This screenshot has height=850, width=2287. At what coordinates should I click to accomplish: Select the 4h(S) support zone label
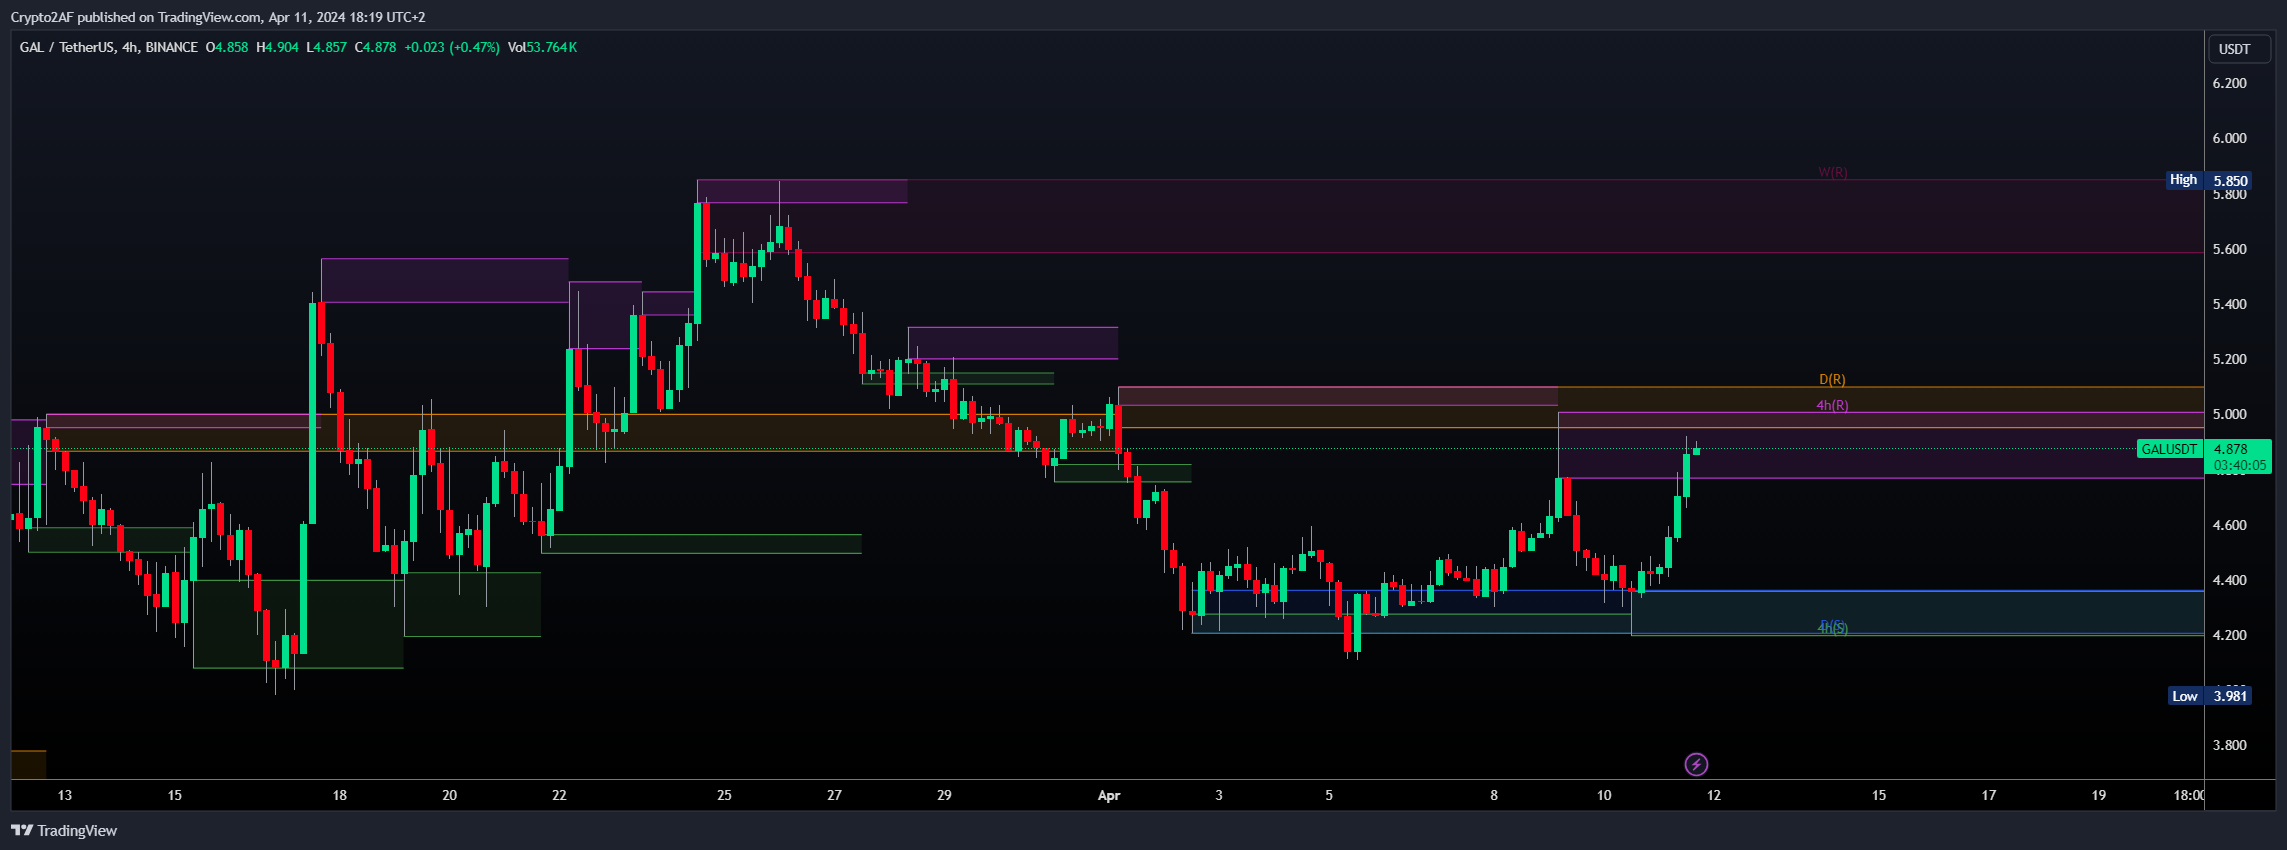click(1832, 628)
